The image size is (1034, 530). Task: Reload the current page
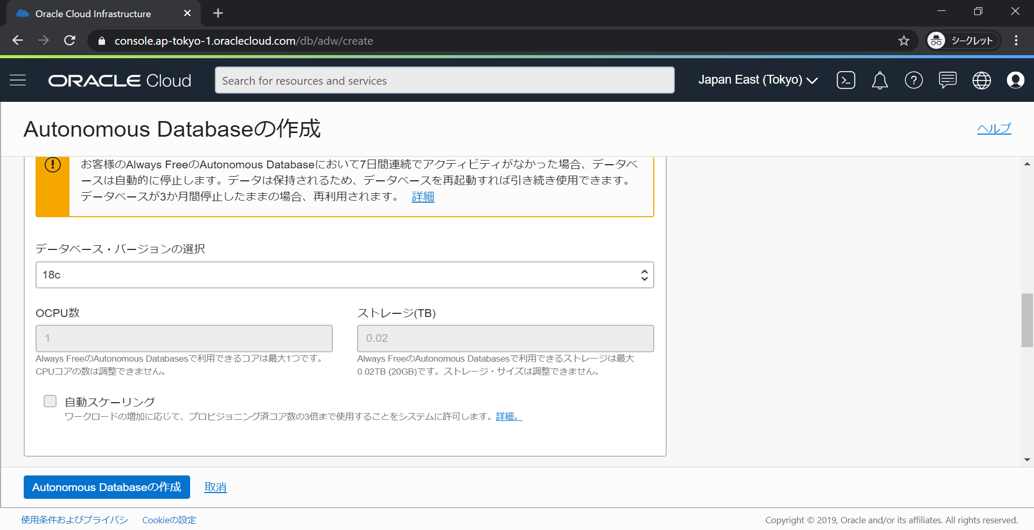pyautogui.click(x=69, y=40)
